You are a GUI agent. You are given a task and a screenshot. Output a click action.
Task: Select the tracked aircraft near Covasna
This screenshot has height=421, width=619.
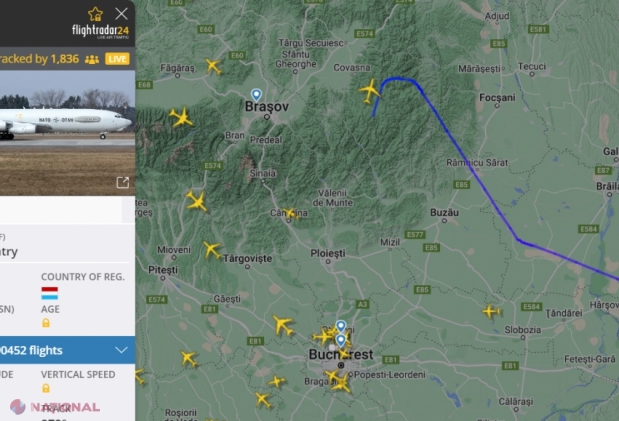click(370, 91)
